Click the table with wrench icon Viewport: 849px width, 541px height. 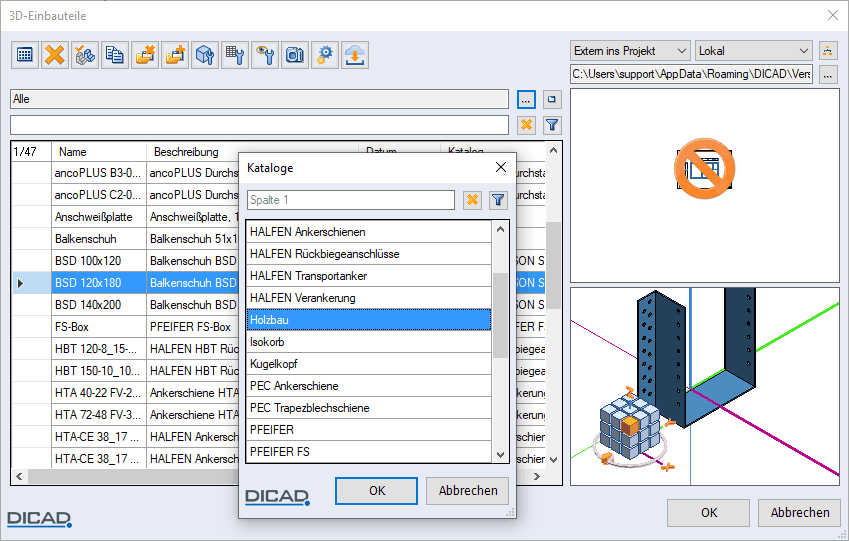[x=235, y=55]
